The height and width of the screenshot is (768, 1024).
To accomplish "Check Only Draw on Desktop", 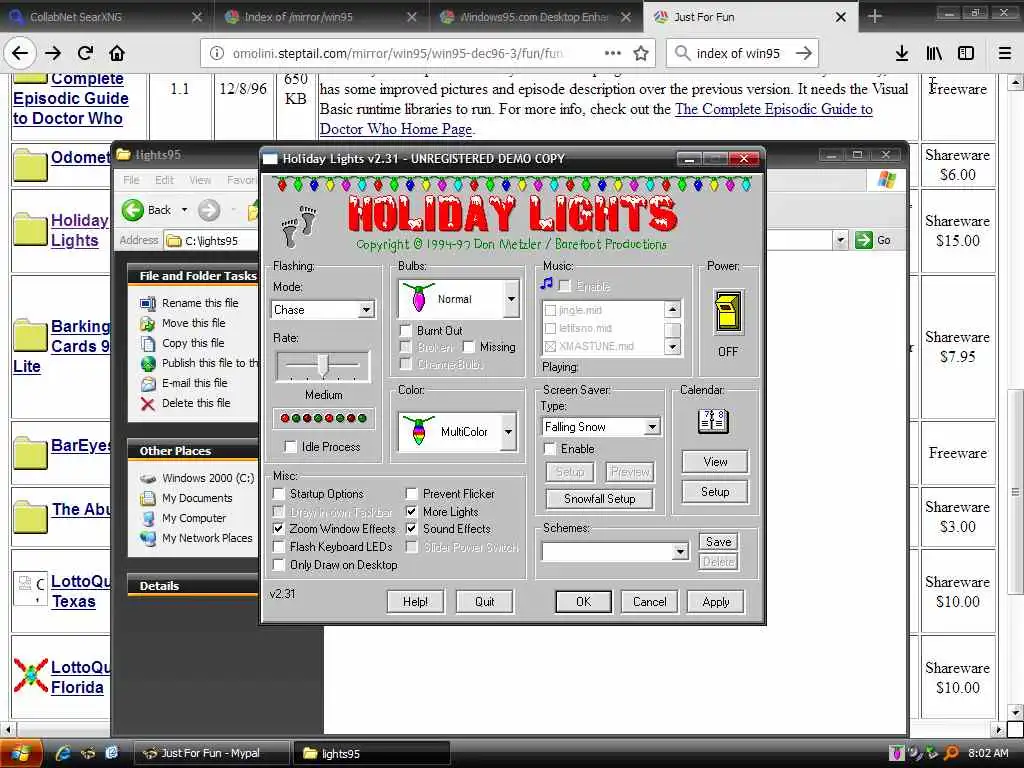I will pyautogui.click(x=279, y=565).
